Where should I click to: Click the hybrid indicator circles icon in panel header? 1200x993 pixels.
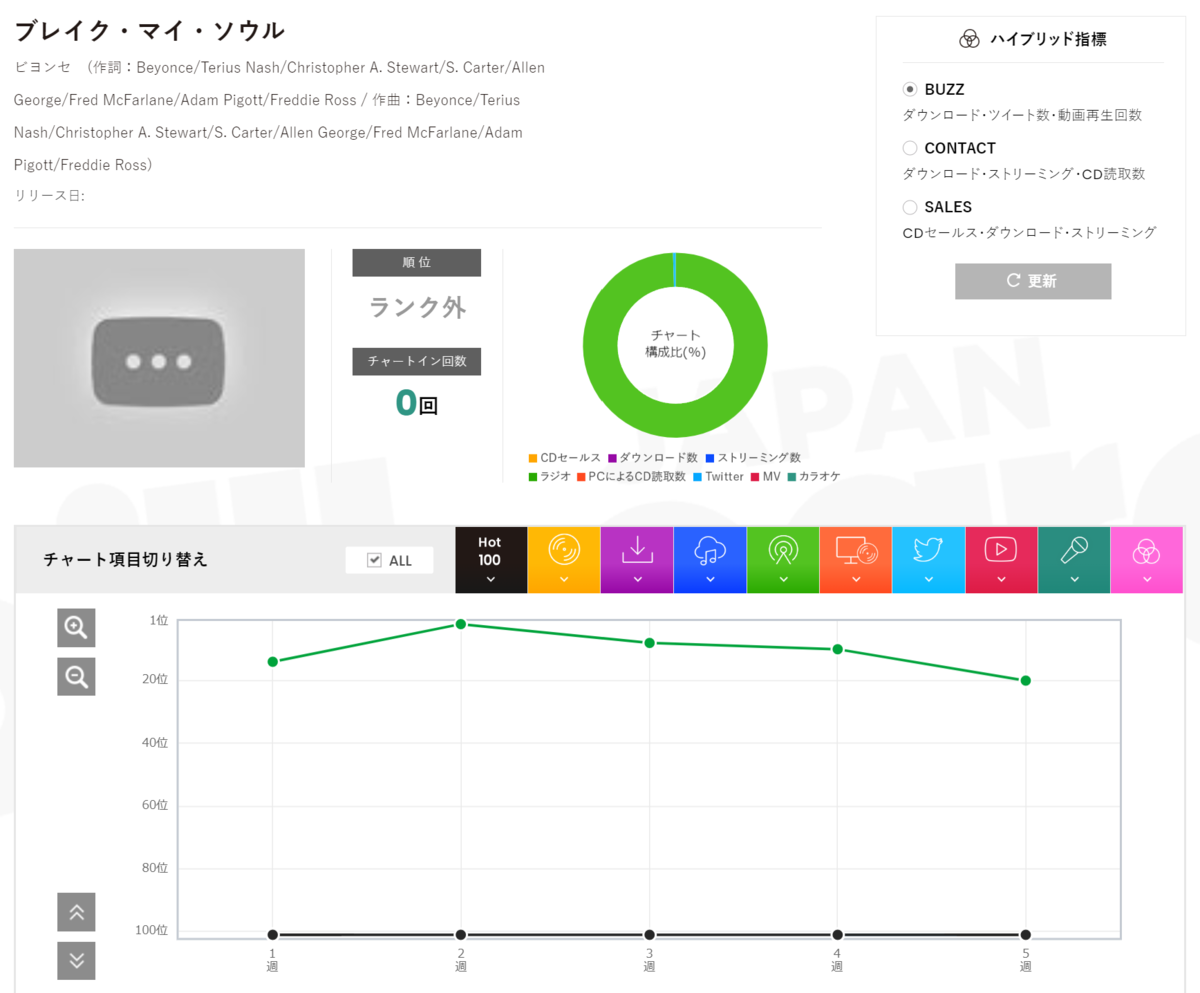click(969, 39)
